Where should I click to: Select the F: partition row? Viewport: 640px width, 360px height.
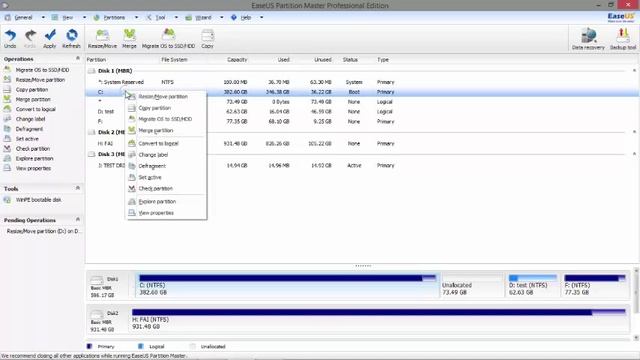[361, 122]
